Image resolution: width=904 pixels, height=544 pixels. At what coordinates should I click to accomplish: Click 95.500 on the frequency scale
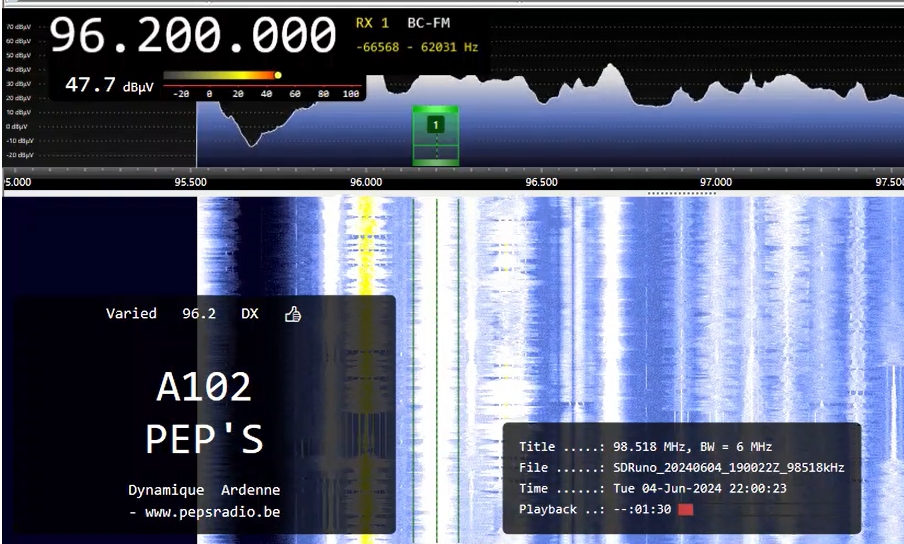(x=191, y=182)
